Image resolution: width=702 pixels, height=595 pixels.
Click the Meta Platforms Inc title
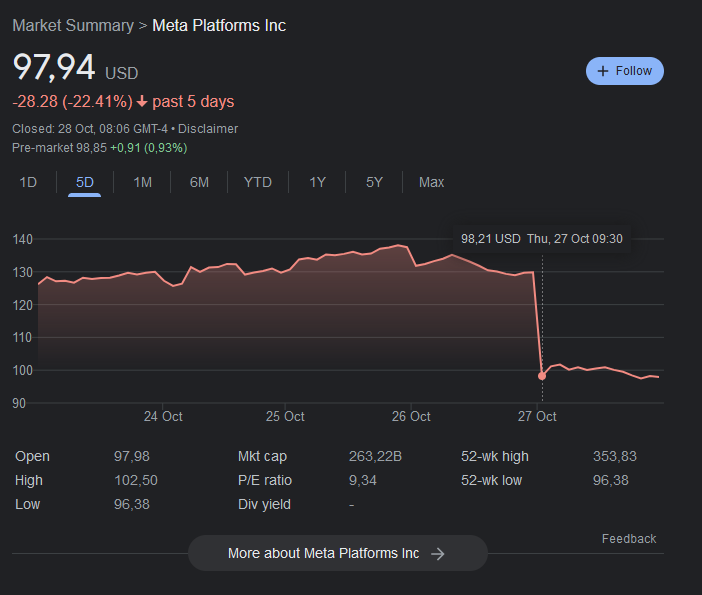tap(219, 26)
